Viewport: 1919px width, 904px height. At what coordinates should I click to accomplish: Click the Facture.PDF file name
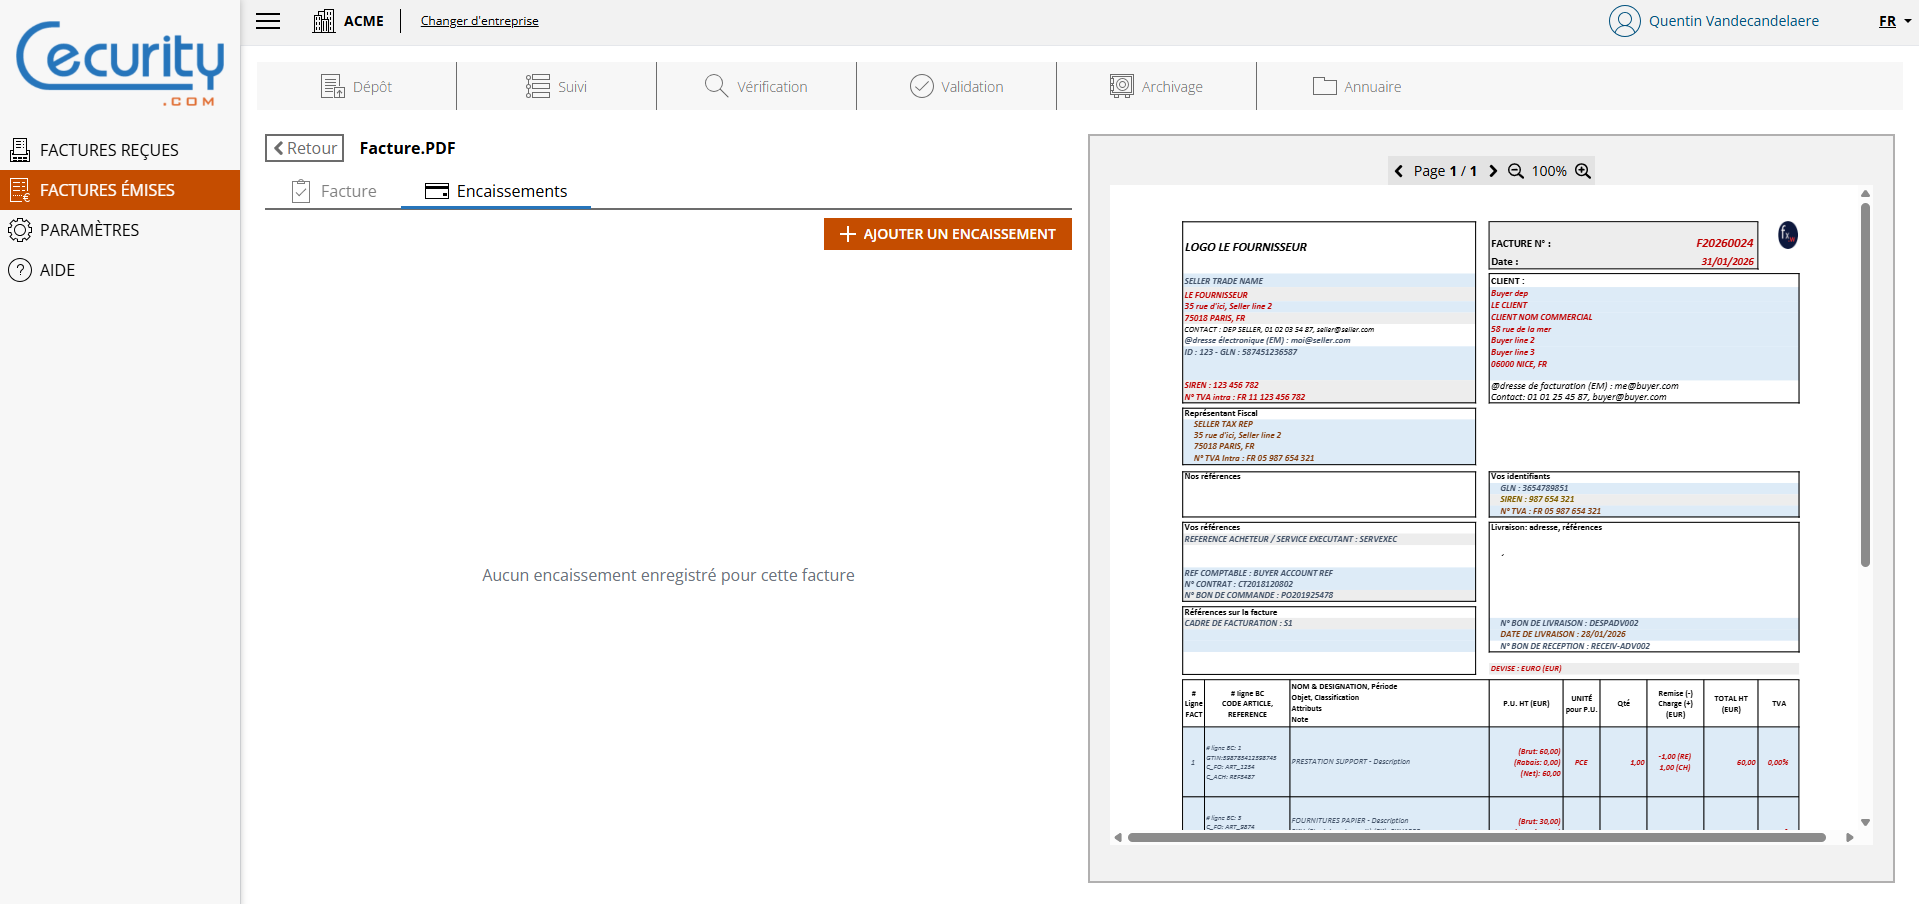point(407,148)
